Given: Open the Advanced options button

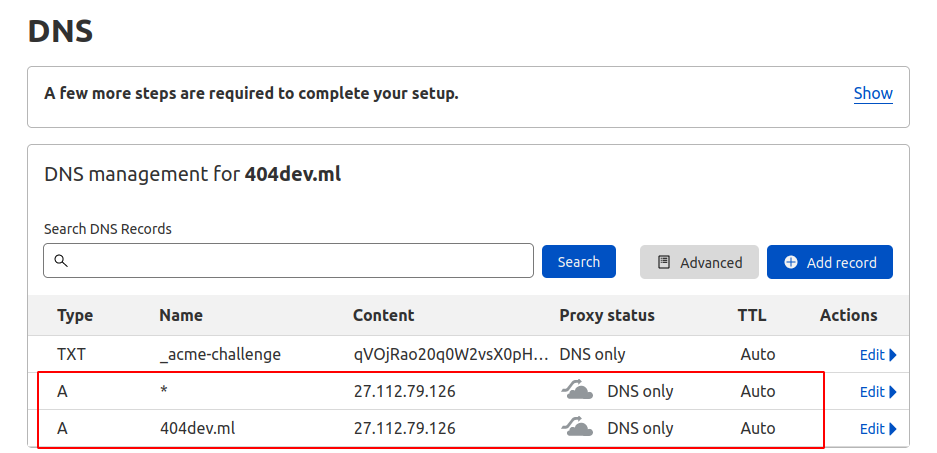Looking at the screenshot, I should (699, 262).
